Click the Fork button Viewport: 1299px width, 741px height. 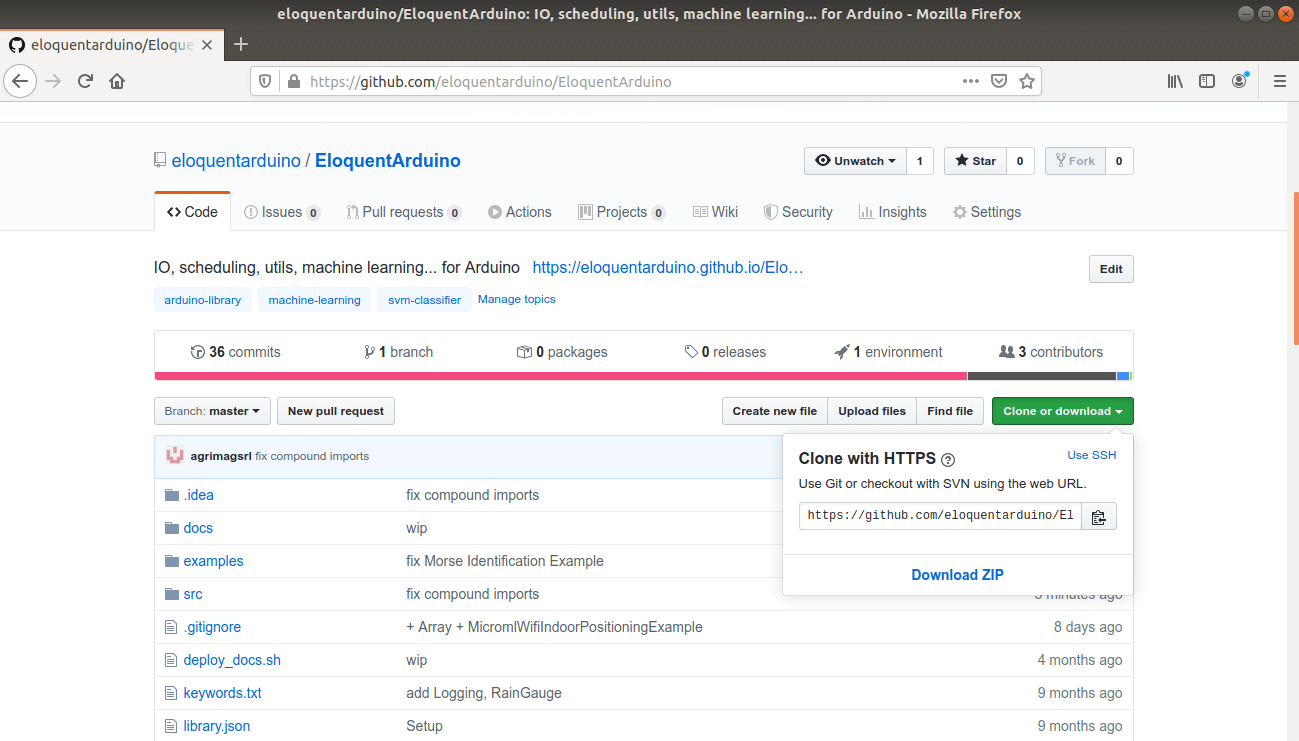[x=1075, y=161]
